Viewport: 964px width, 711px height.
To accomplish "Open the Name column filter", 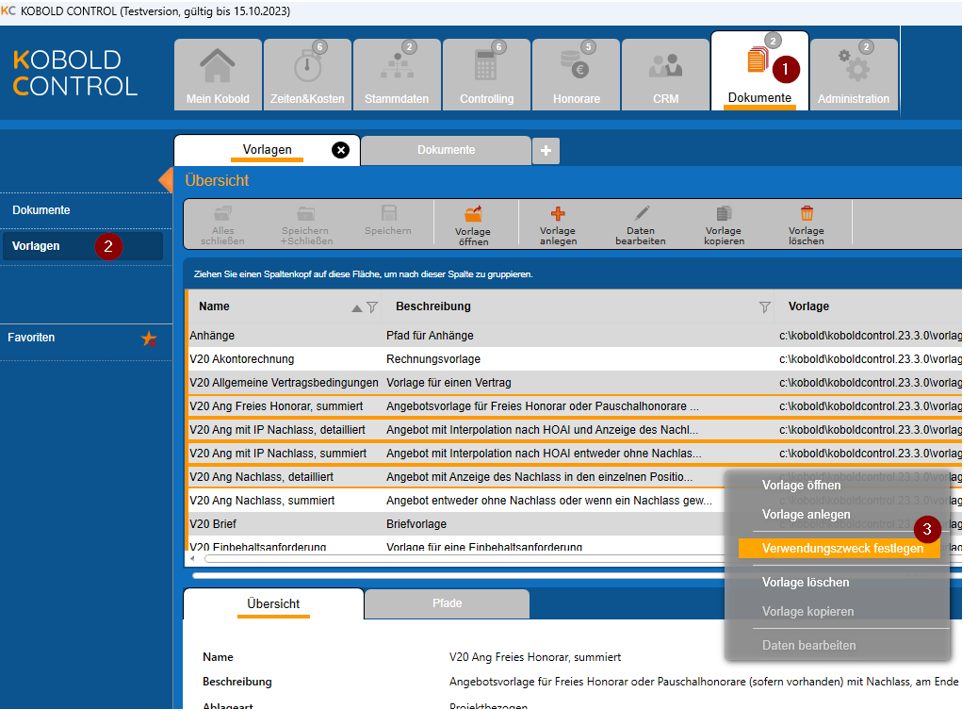I will click(x=372, y=307).
